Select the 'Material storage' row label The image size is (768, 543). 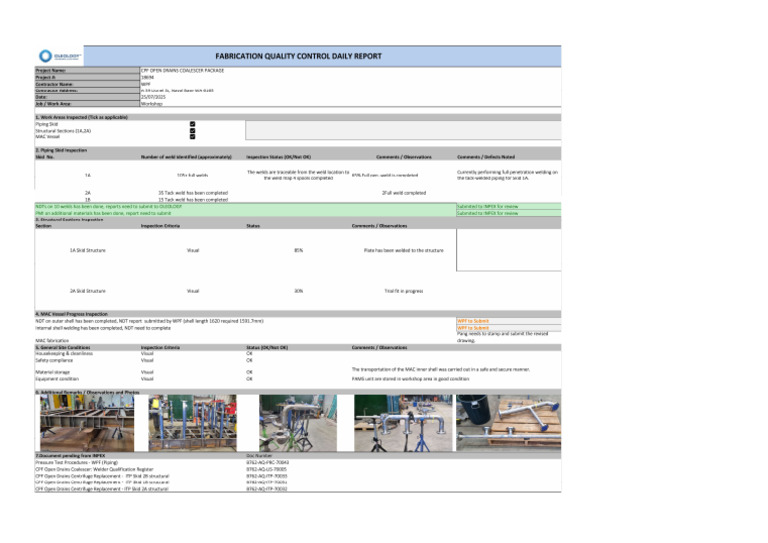pyautogui.click(x=52, y=372)
